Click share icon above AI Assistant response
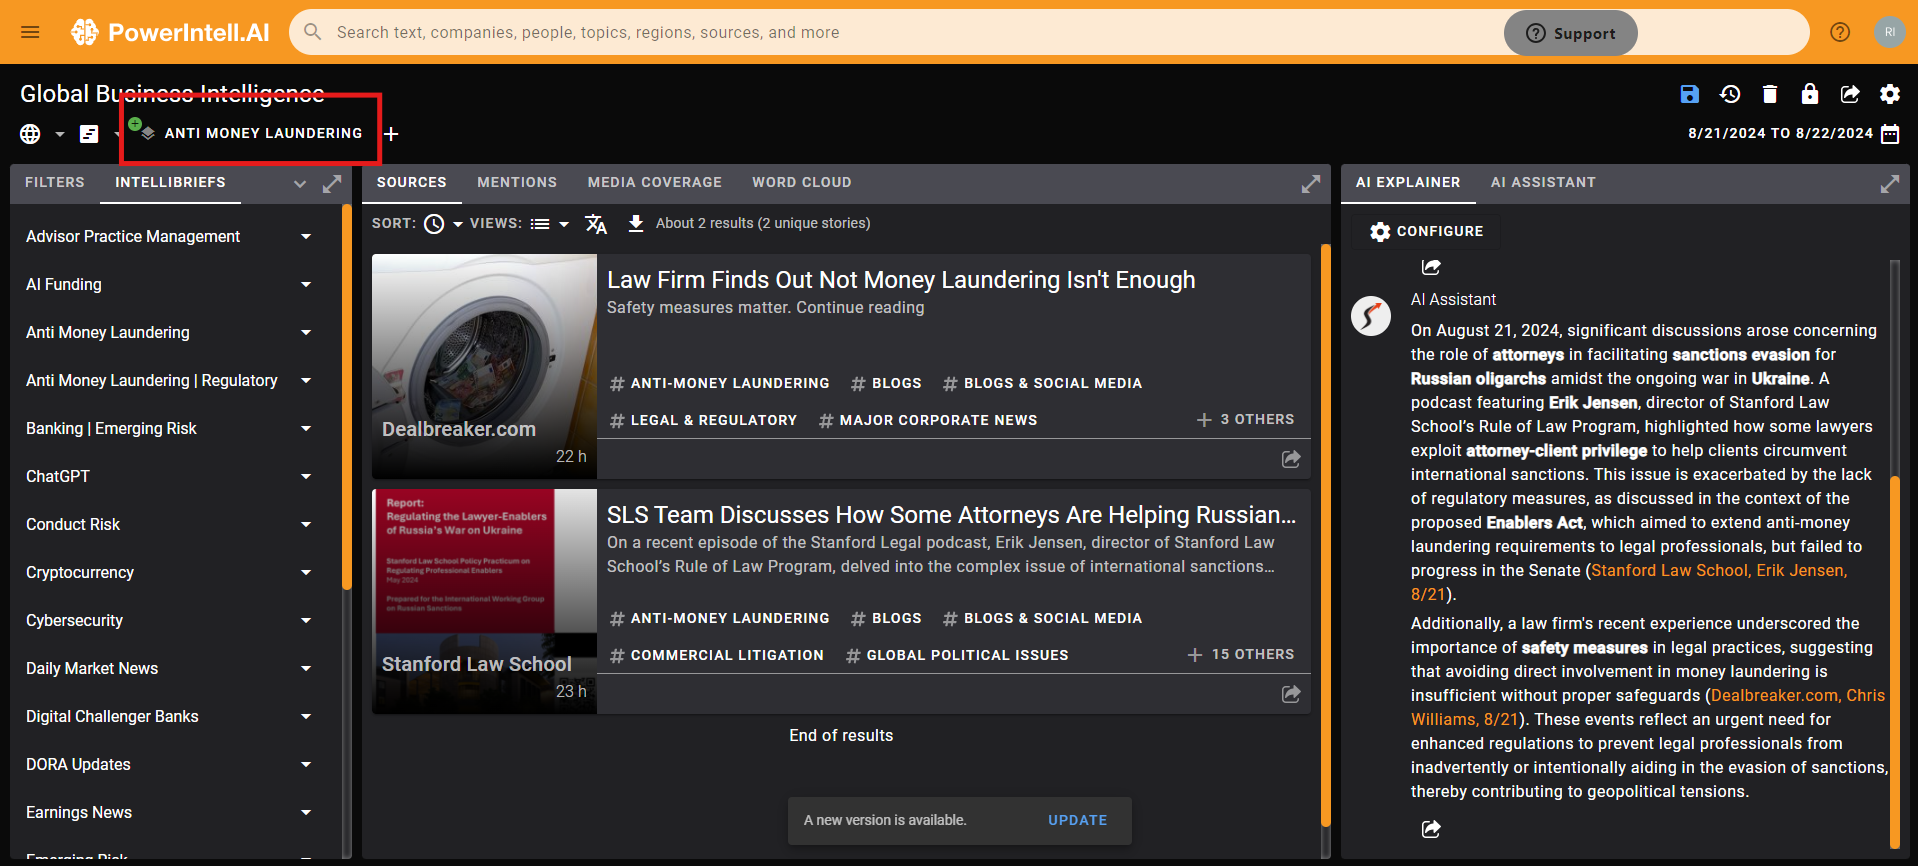This screenshot has height=866, width=1918. (x=1431, y=267)
